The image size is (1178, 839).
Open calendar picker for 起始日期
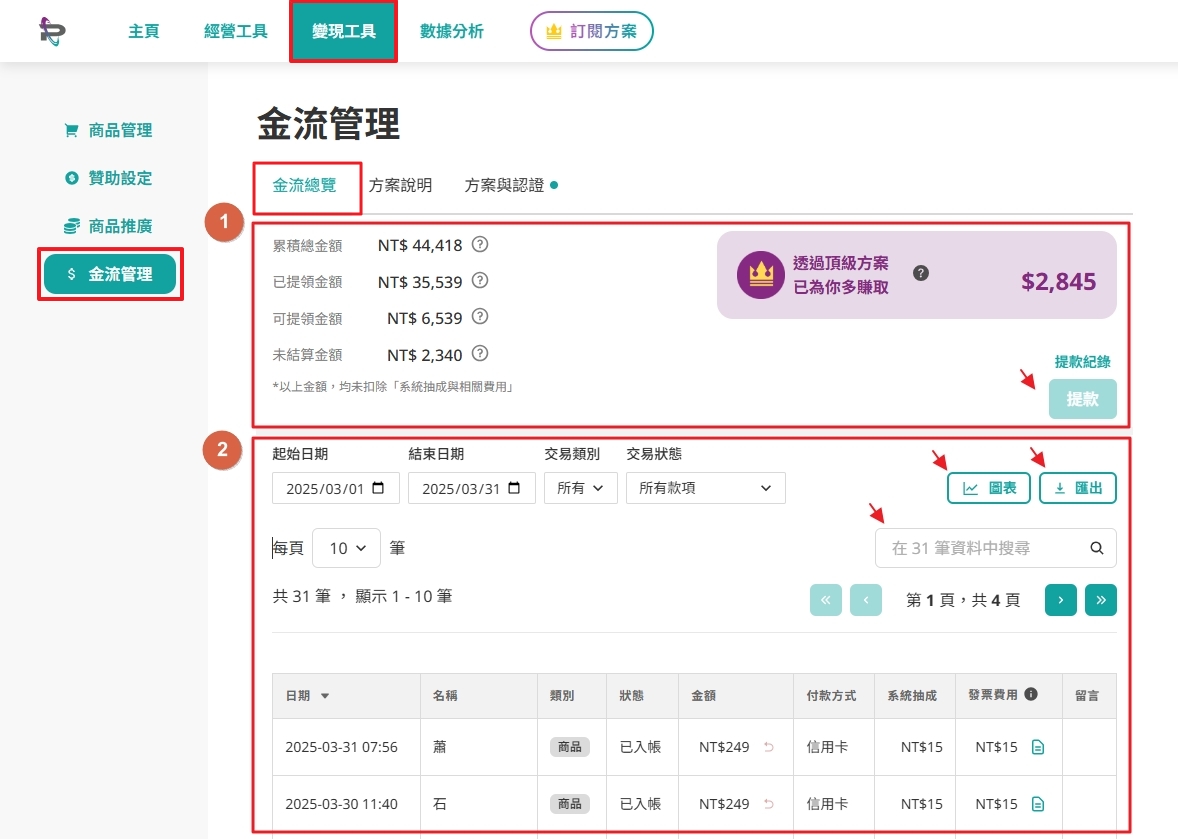click(378, 488)
